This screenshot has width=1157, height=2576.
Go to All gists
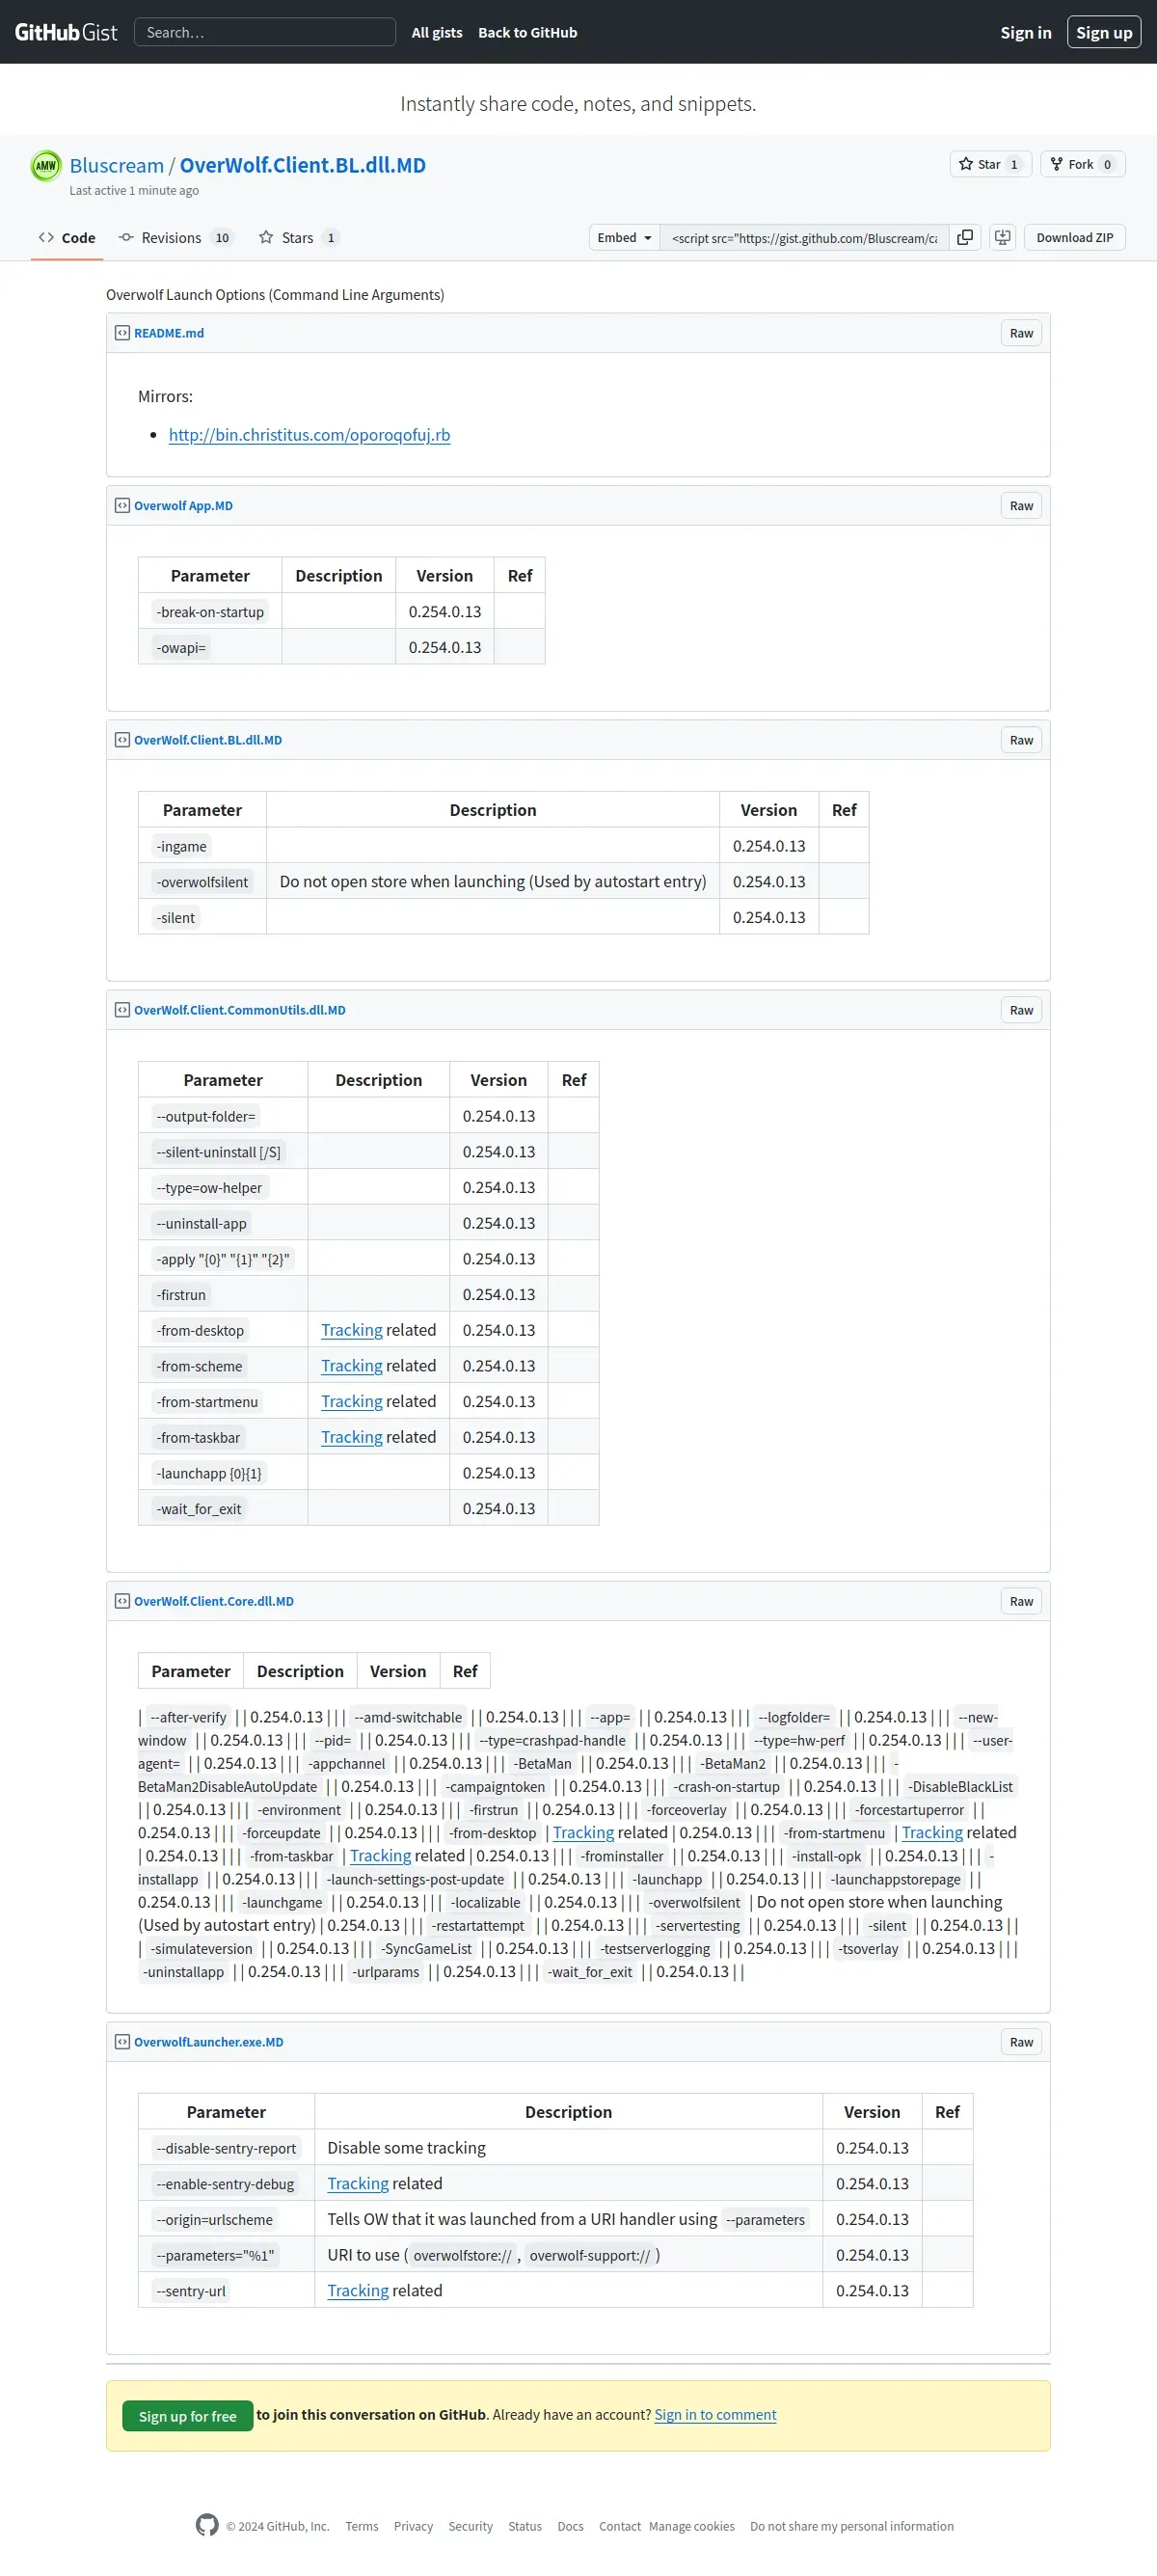click(437, 32)
